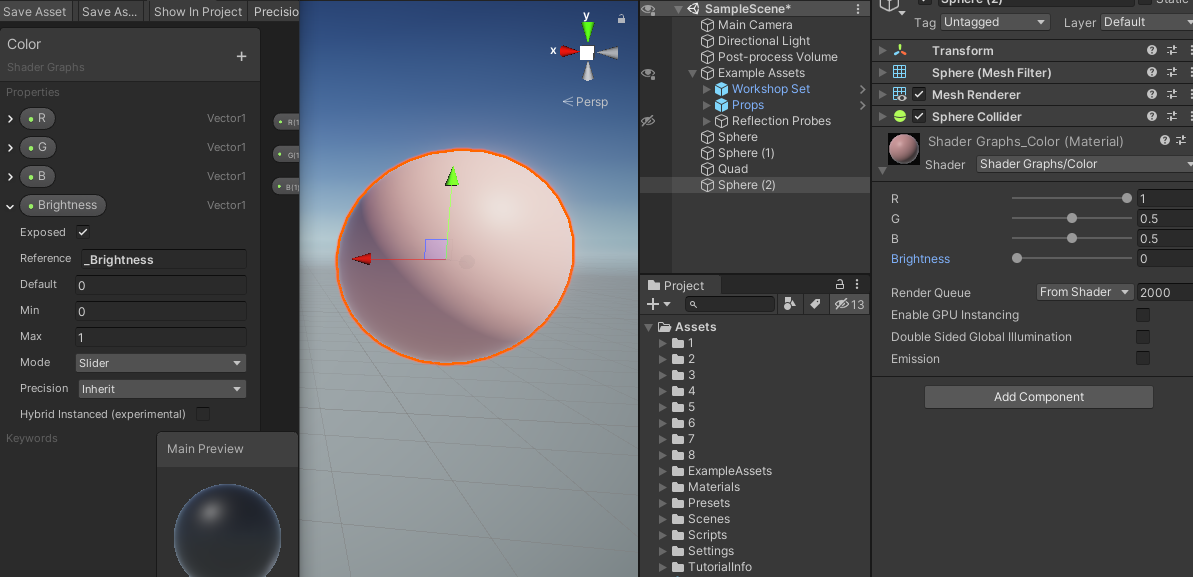Enable the Emission checkbox

point(1143,359)
